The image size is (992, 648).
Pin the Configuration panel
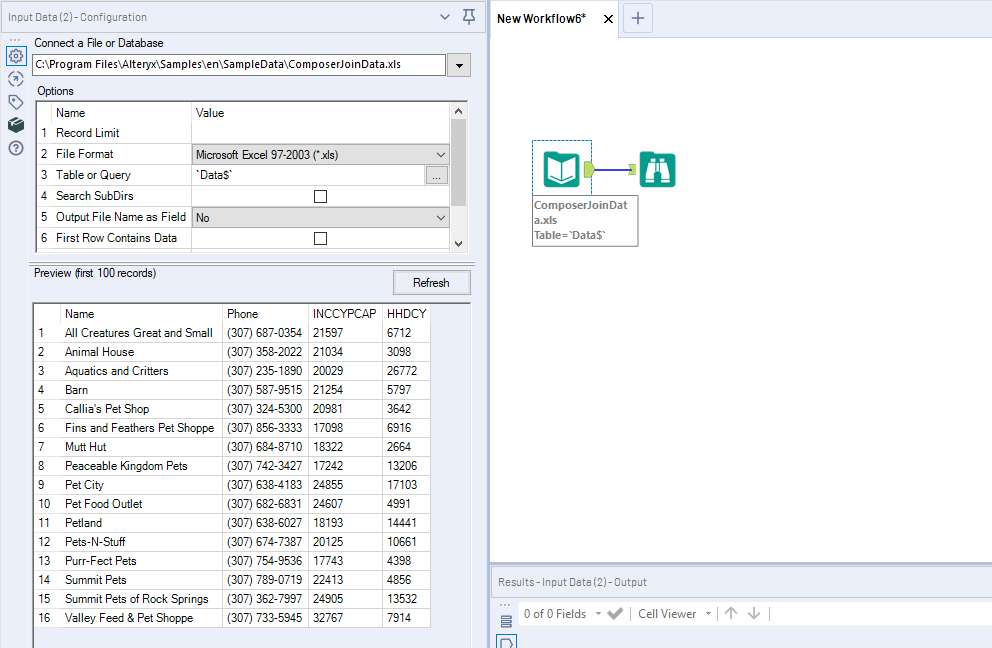click(469, 17)
